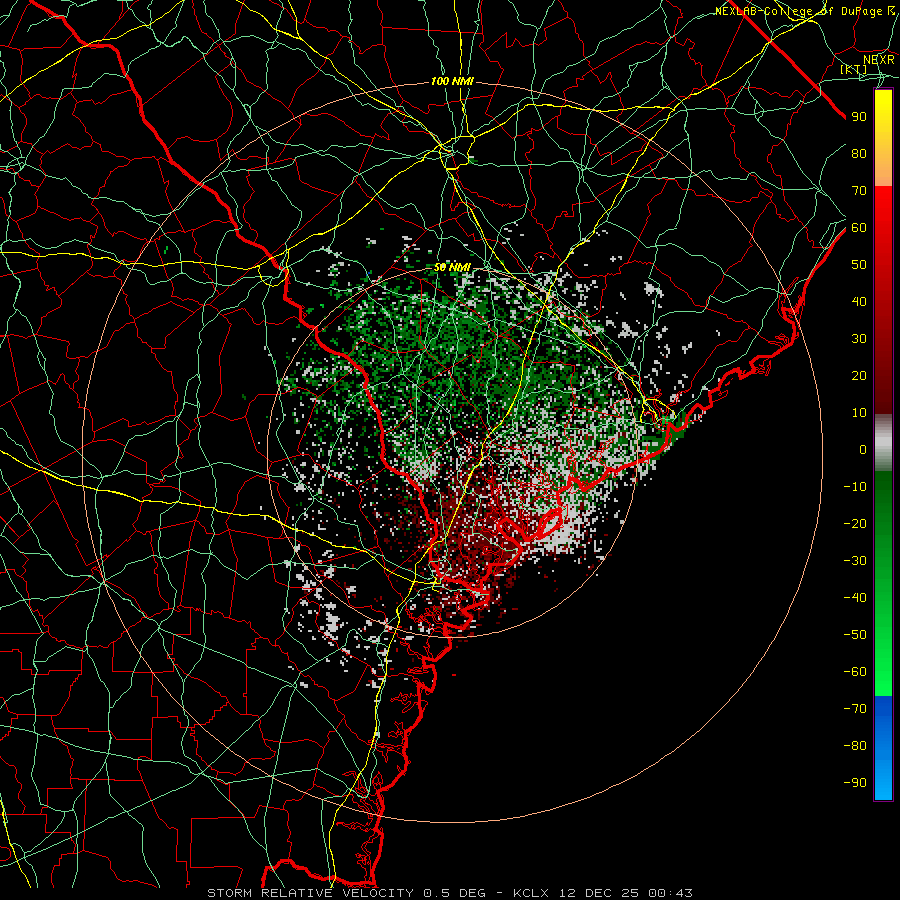Screen dimensions: 900x900
Task: Click the gray zero-velocity segment of color bar
Action: point(883,443)
